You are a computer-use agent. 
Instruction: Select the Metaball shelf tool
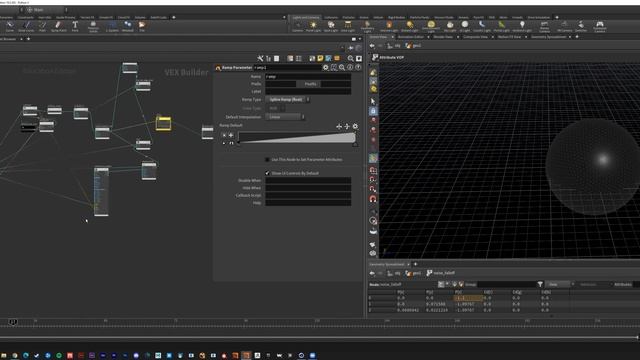pyautogui.click(x=128, y=27)
